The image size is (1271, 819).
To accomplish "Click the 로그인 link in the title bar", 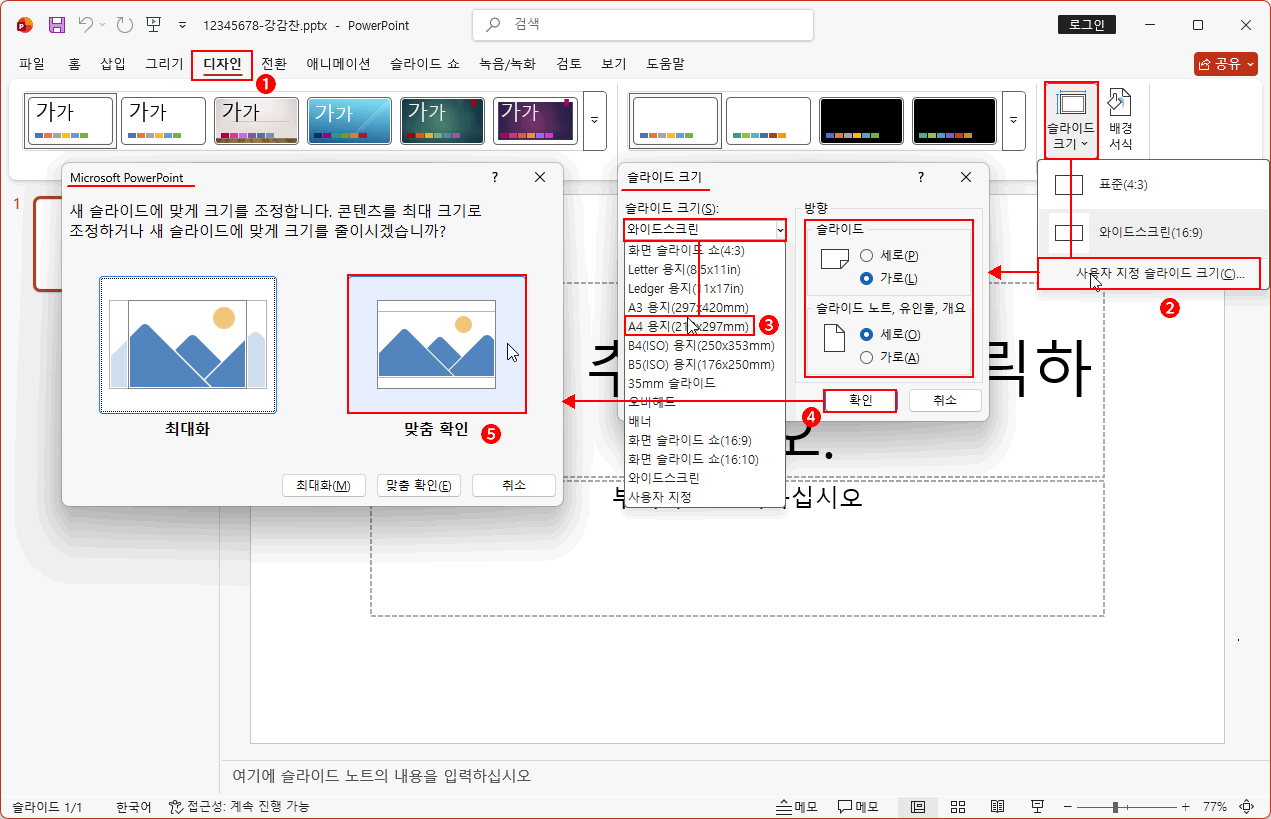I will (x=1086, y=24).
